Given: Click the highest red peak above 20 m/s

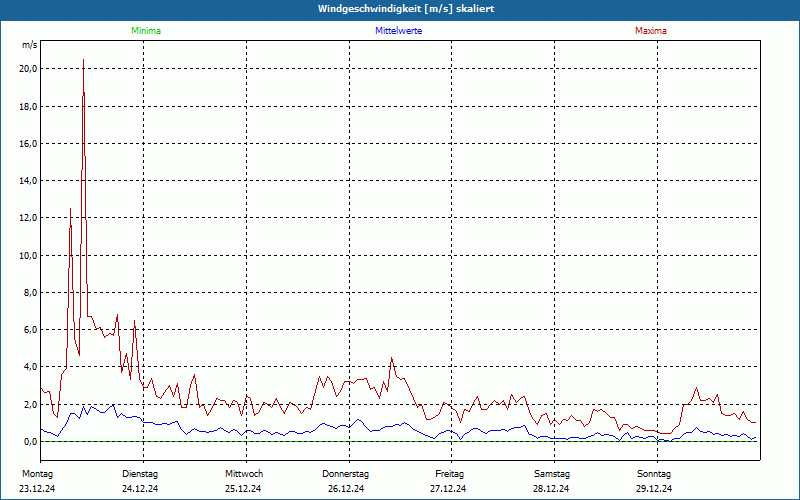Looking at the screenshot, I should pos(83,61).
